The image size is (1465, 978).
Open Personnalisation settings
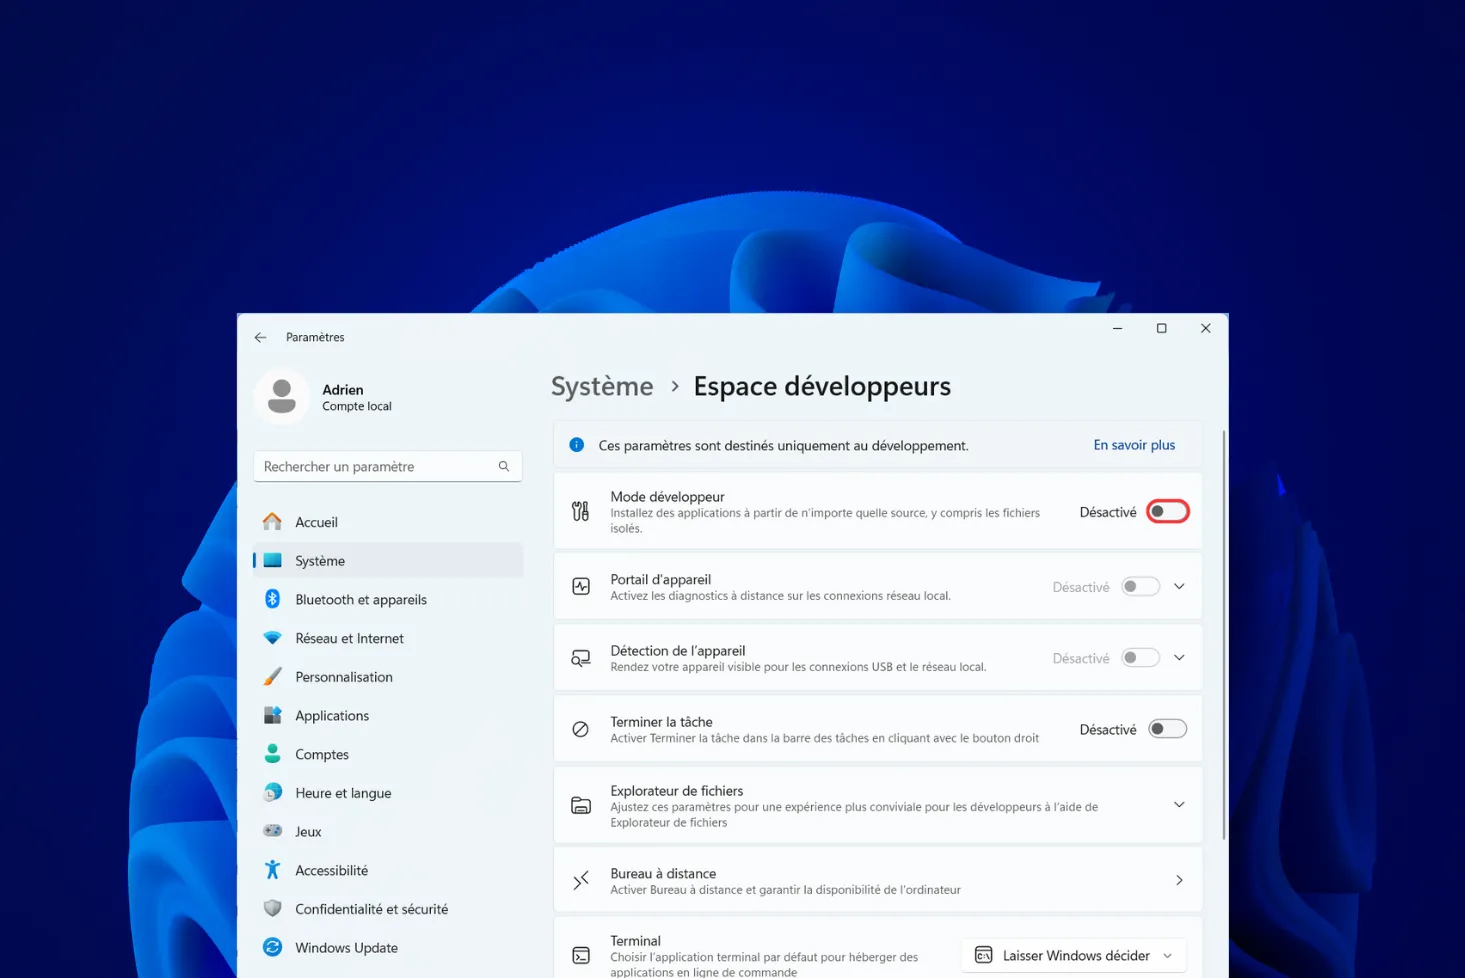point(388,677)
